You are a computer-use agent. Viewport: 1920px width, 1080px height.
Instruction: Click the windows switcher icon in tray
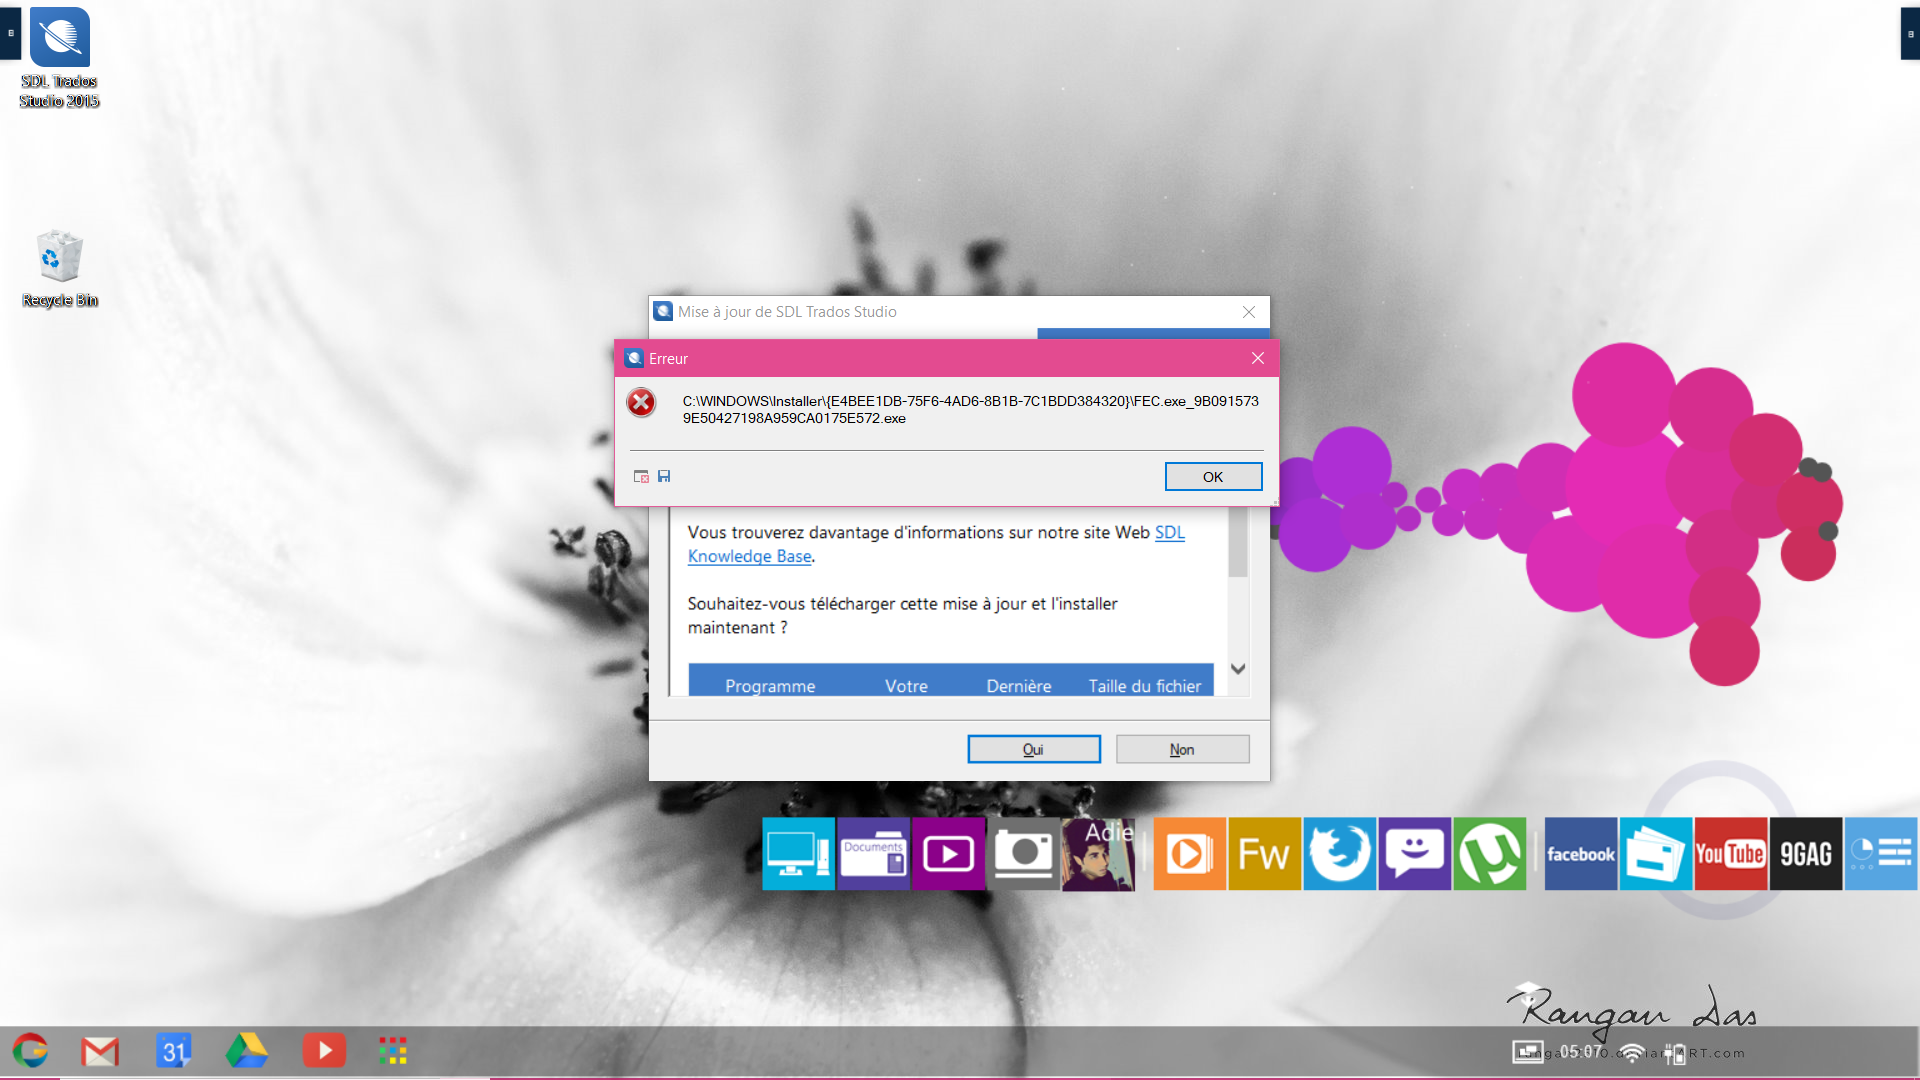point(1528,1052)
